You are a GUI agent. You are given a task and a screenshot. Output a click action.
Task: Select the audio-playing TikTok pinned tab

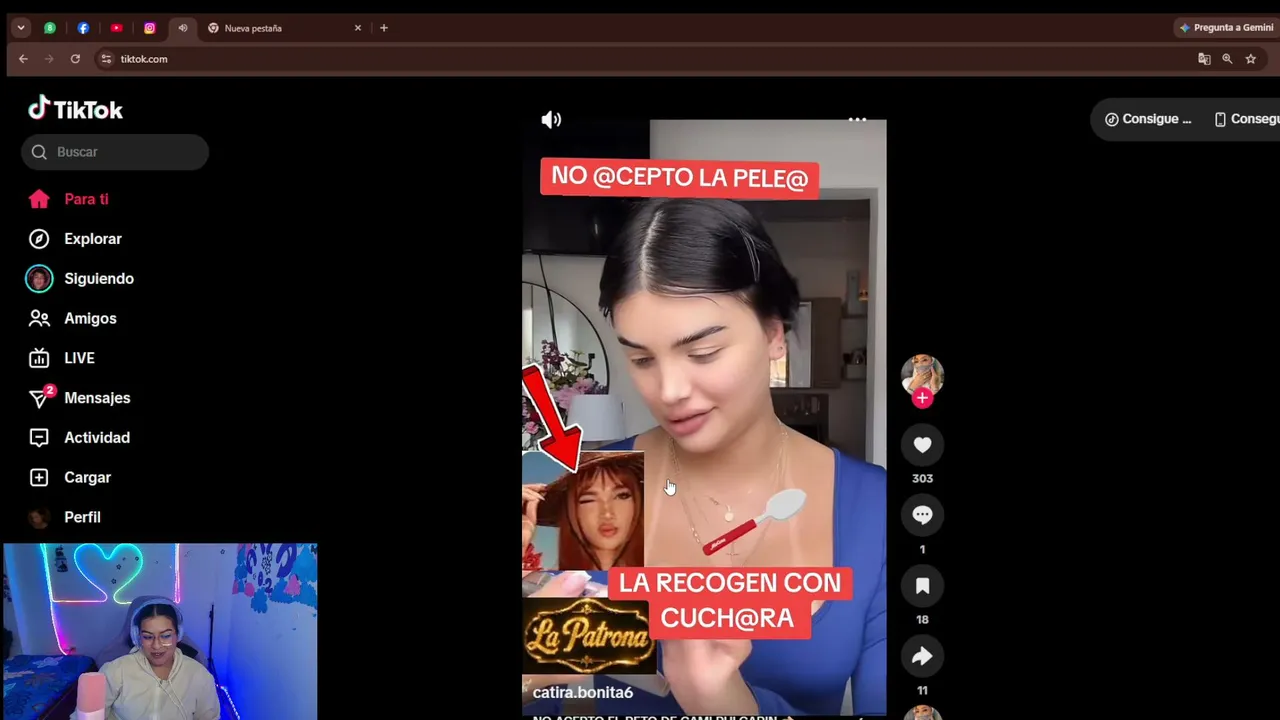pyautogui.click(x=182, y=28)
